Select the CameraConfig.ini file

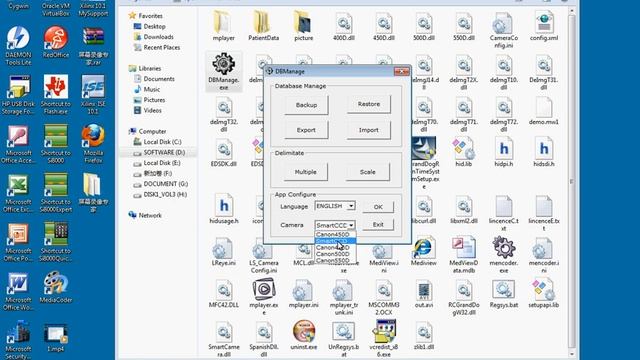coord(504,30)
